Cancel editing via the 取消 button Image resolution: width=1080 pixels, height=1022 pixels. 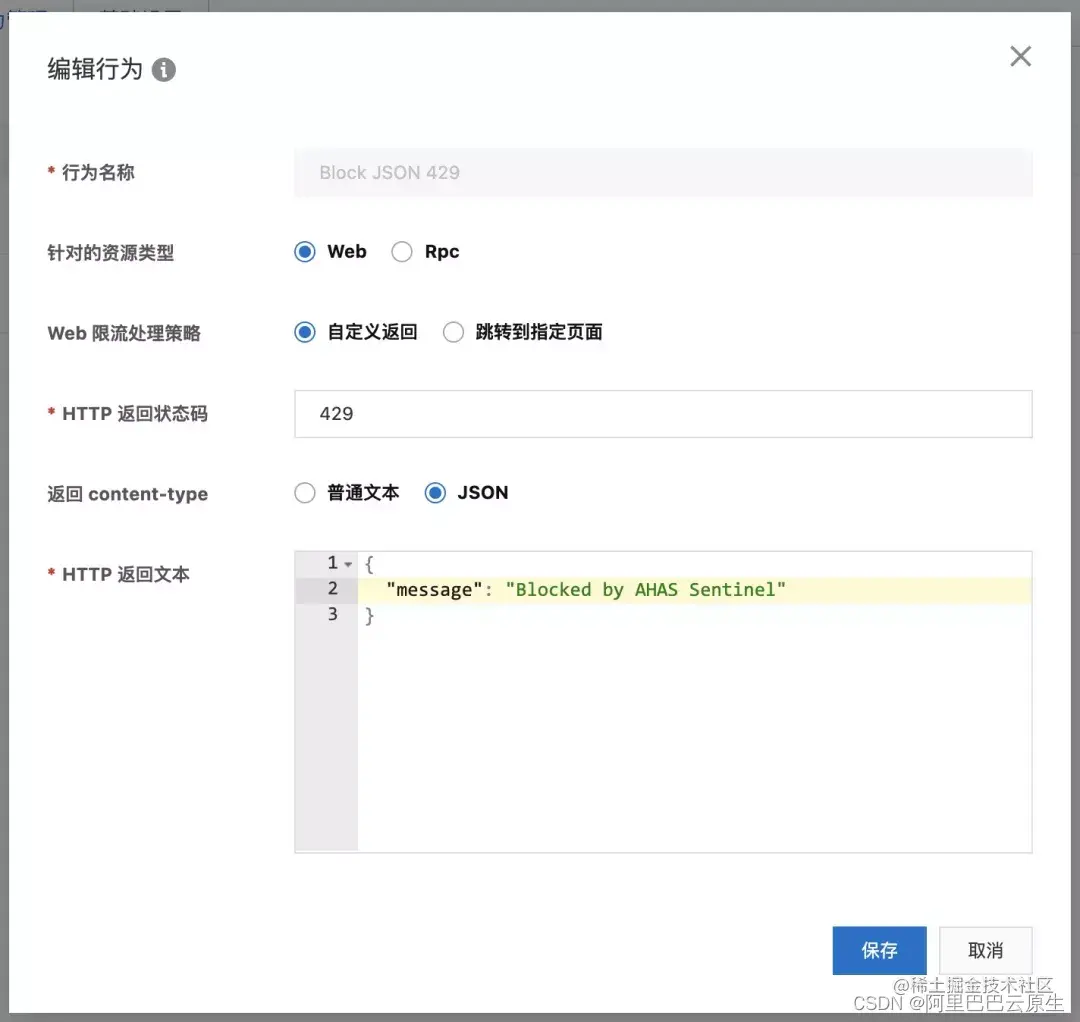click(985, 951)
